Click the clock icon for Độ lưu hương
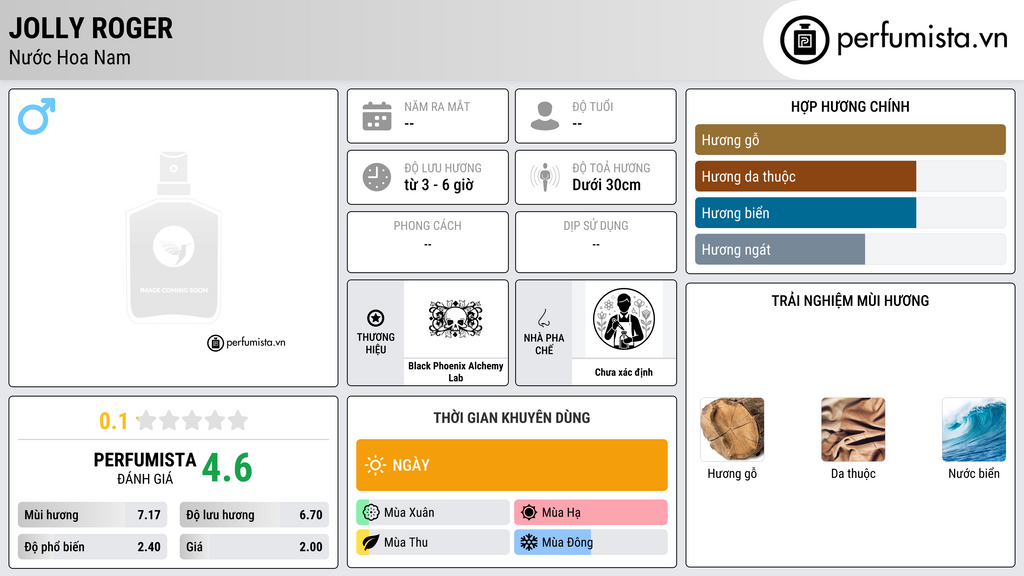The width and height of the screenshot is (1024, 576). tap(377, 177)
